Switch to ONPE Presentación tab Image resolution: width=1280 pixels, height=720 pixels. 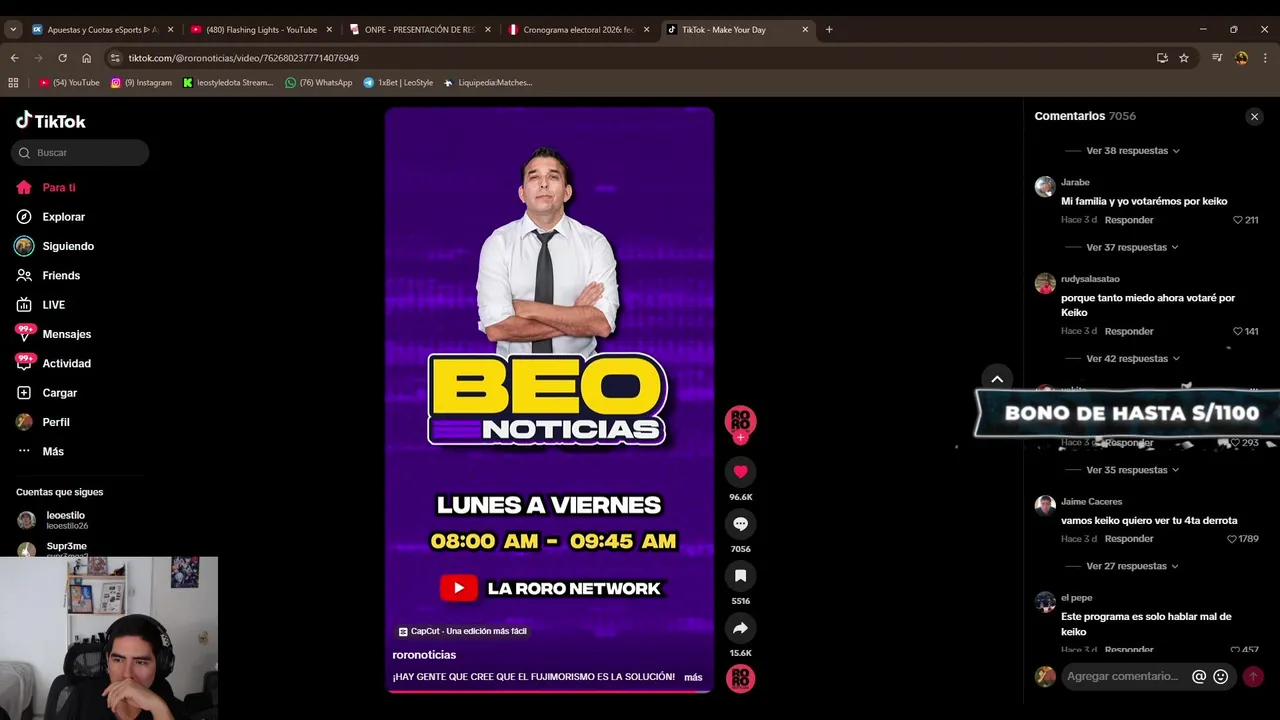(x=418, y=30)
